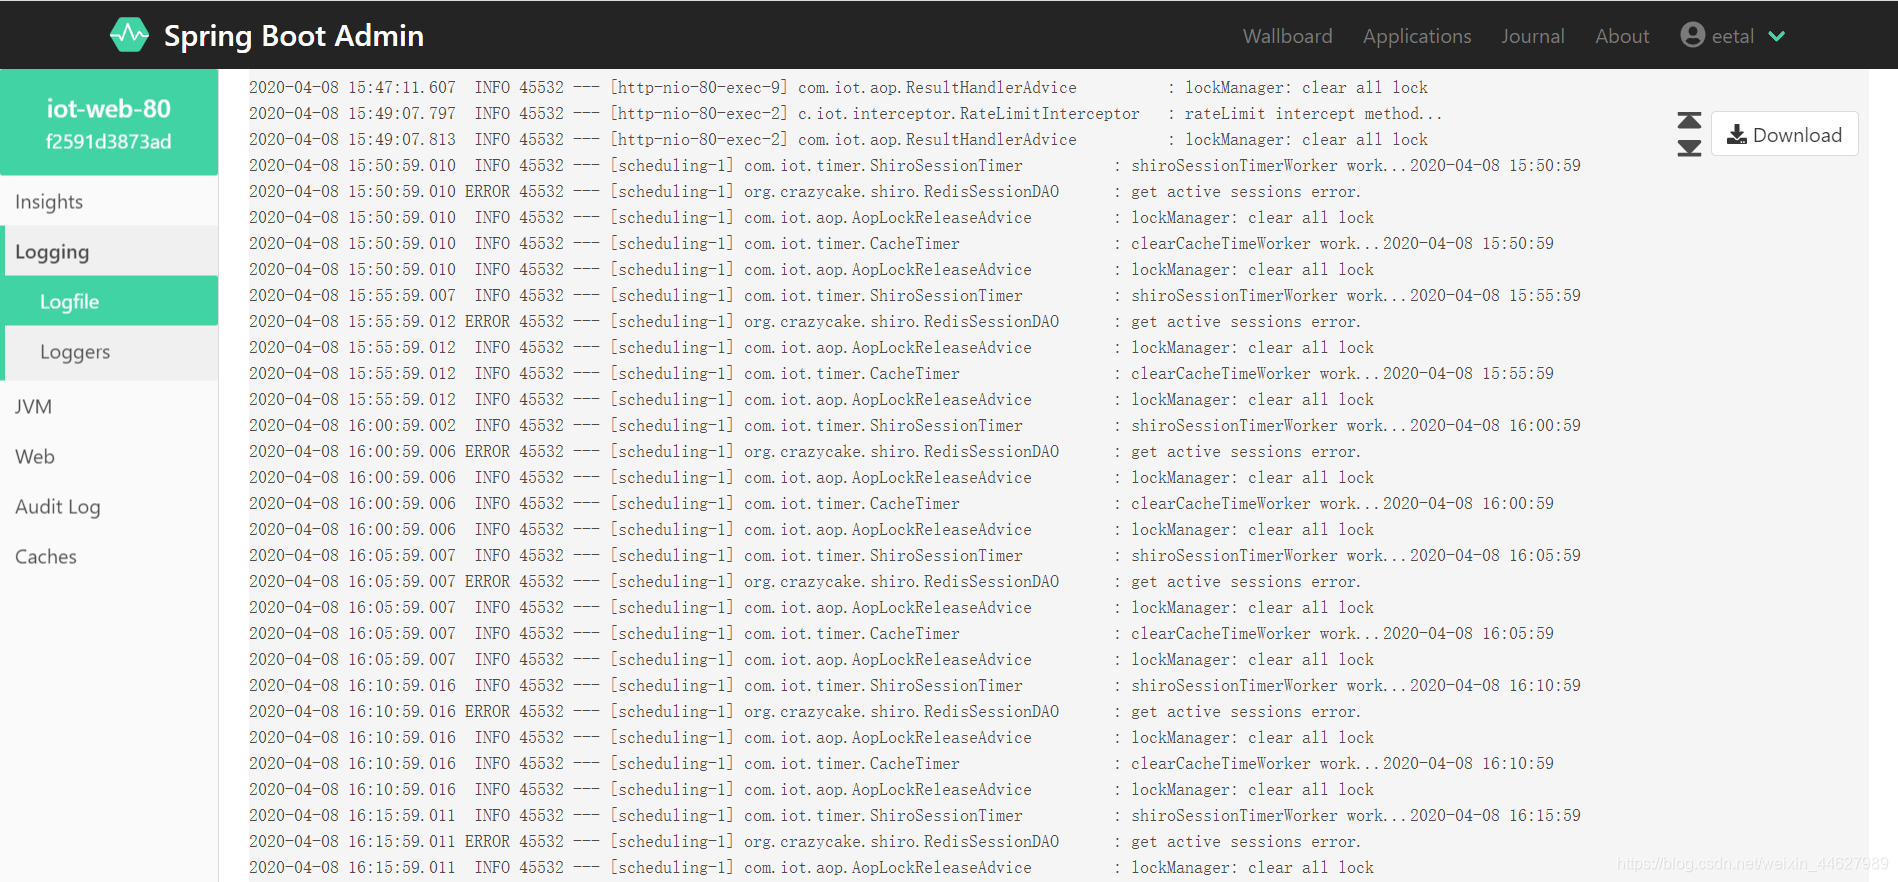The height and width of the screenshot is (882, 1898).
Task: Go to the Journal page
Action: (x=1532, y=36)
